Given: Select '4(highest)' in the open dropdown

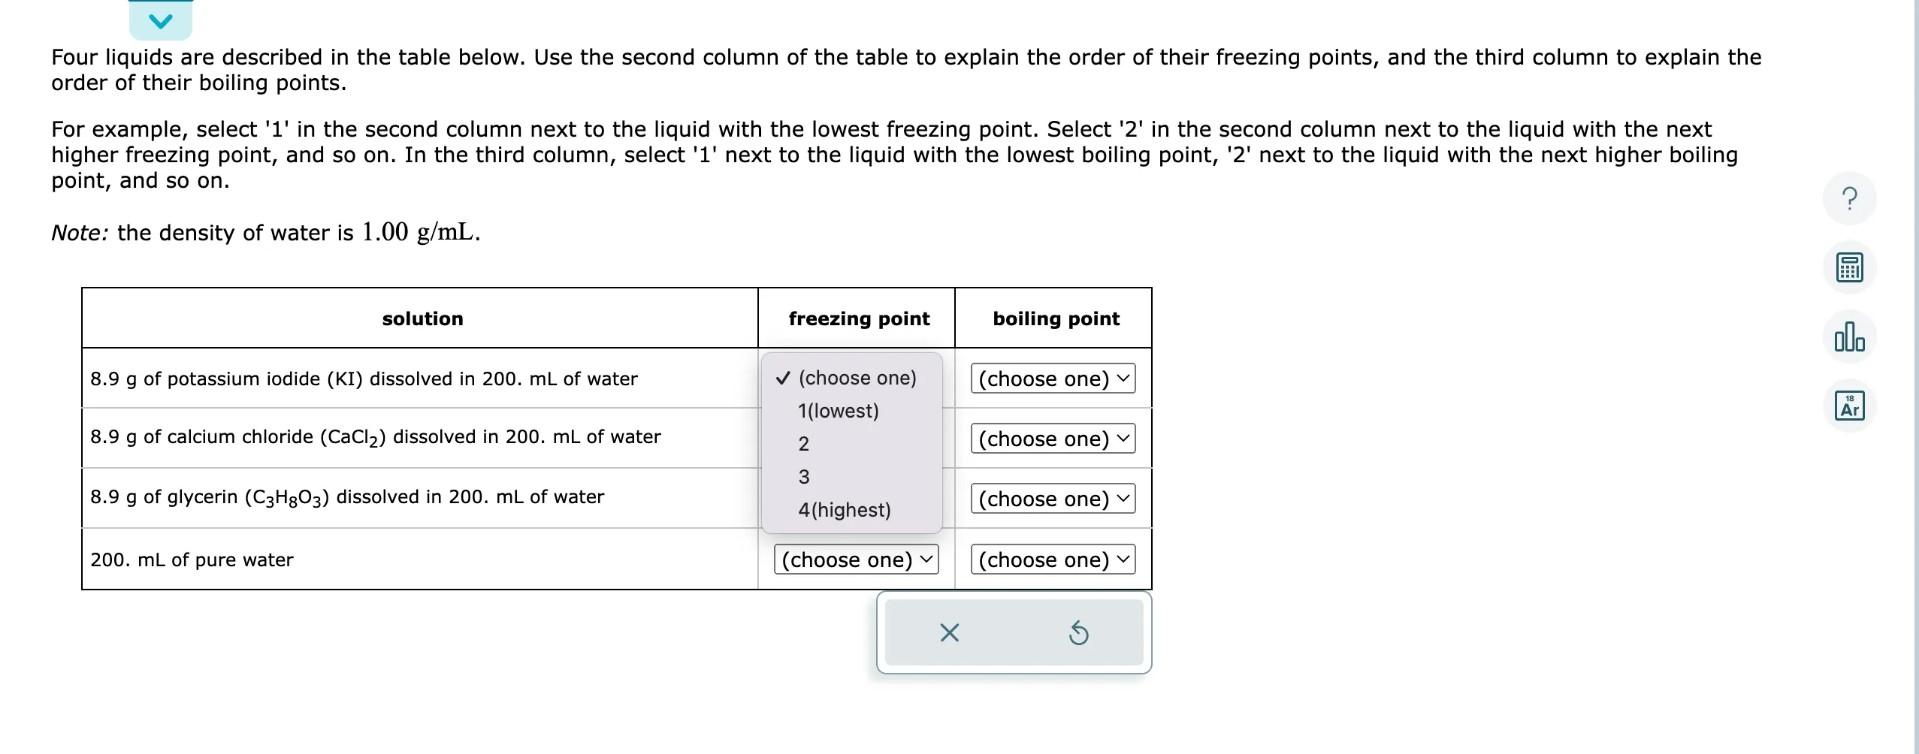Looking at the screenshot, I should pyautogui.click(x=843, y=509).
